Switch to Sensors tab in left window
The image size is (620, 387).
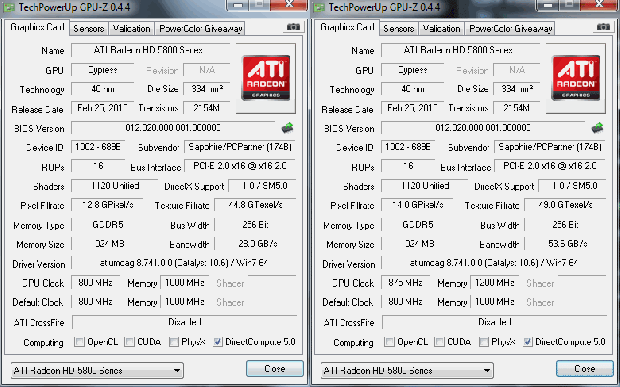89,28
